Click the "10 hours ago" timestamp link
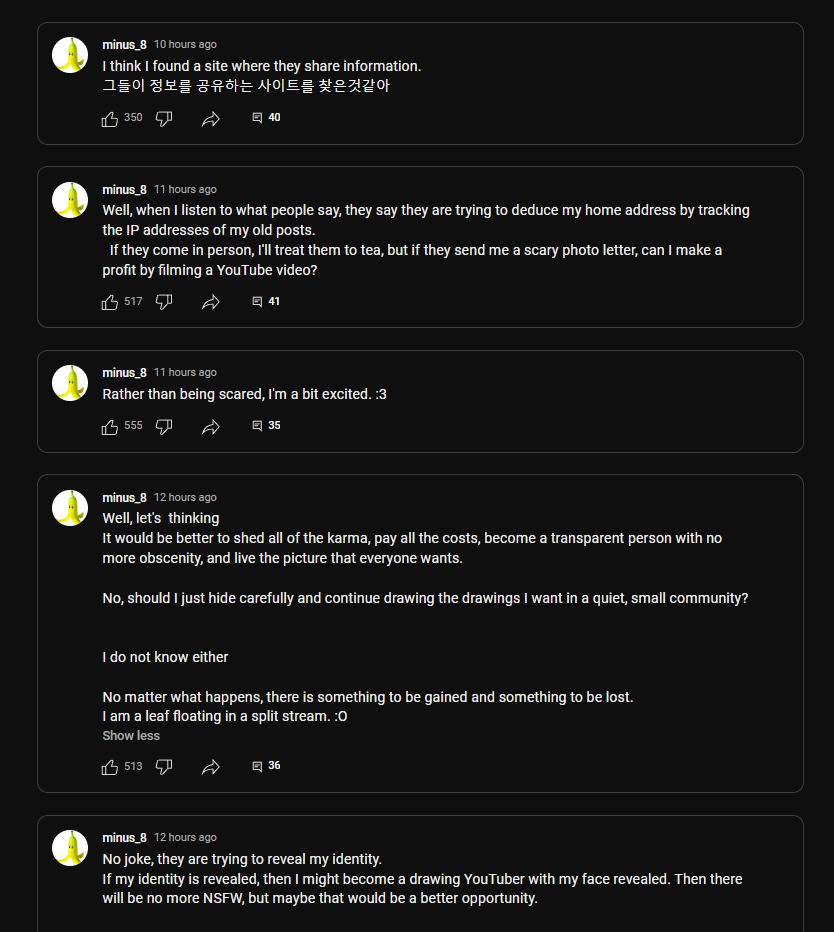Viewport: 834px width, 932px height. (x=185, y=45)
